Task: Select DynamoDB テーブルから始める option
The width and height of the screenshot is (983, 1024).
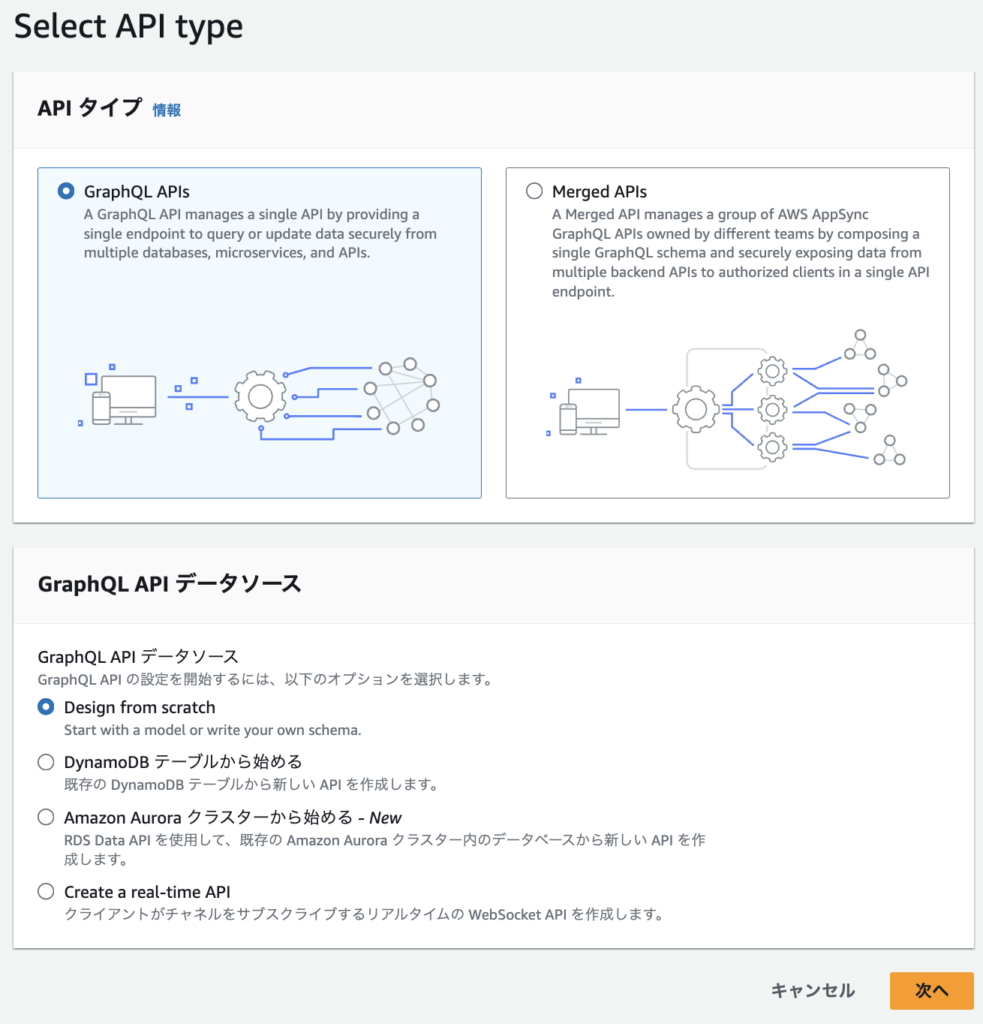Action: pos(45,762)
